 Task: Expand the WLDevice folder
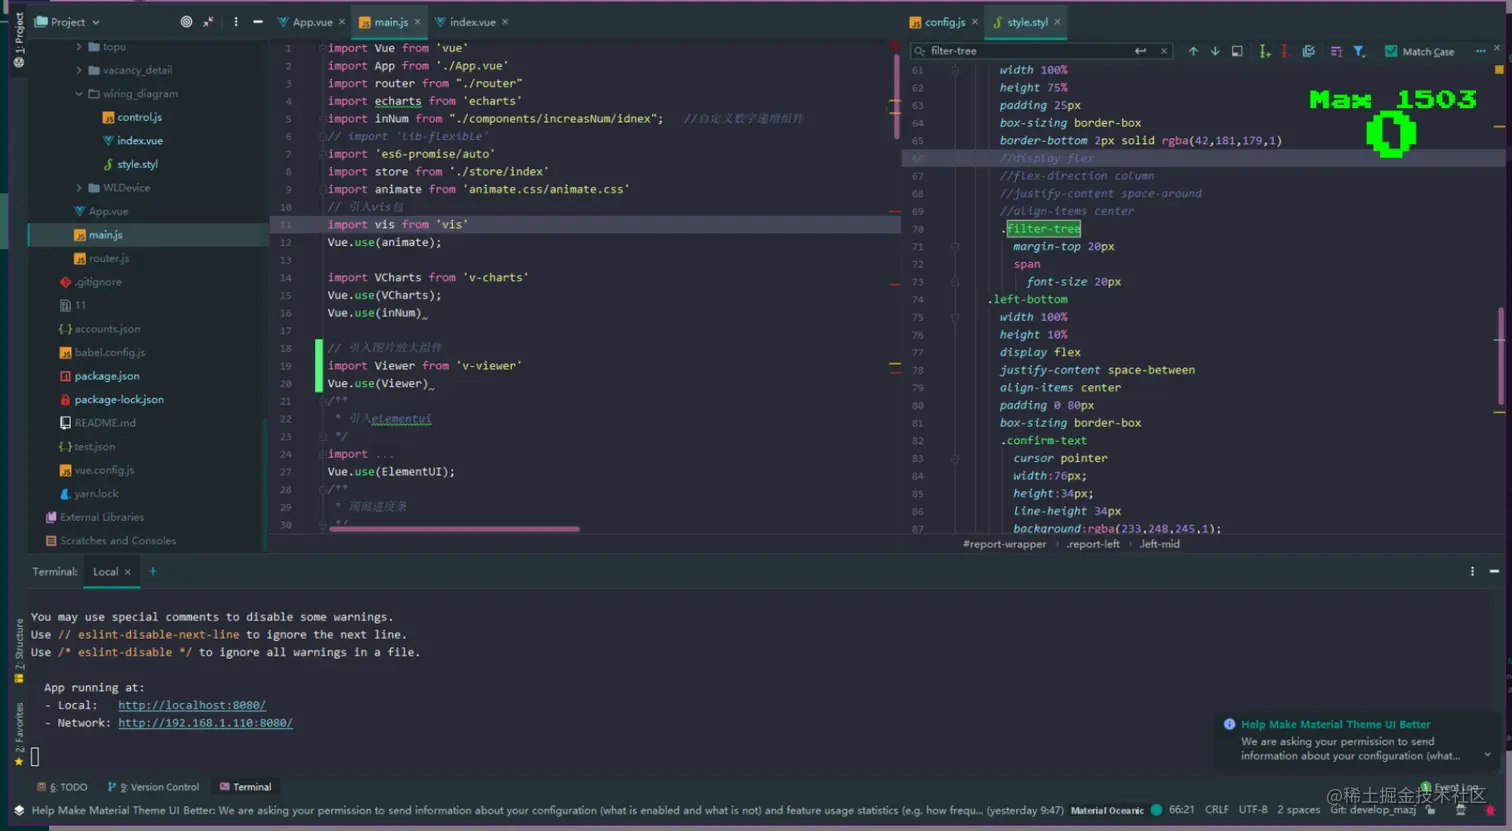click(79, 188)
